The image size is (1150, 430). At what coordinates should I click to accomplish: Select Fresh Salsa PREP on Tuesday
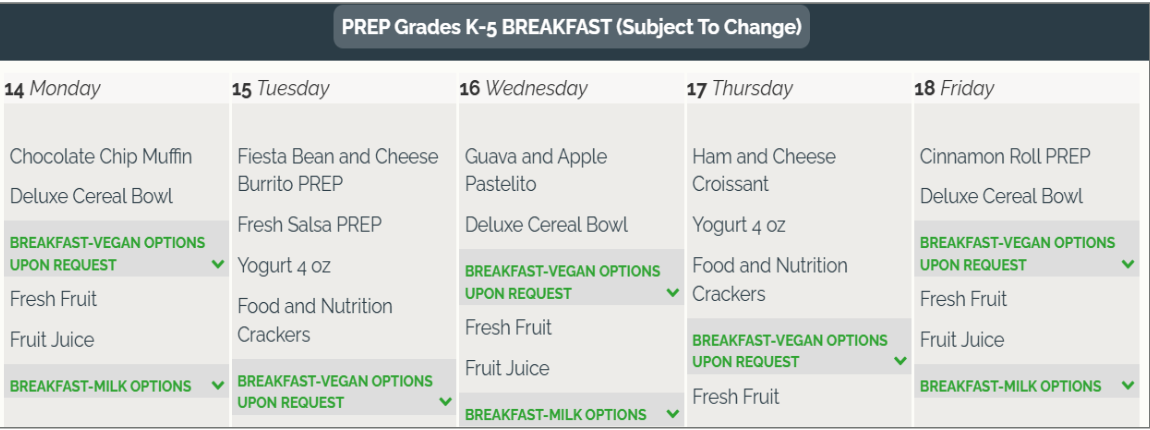pyautogui.click(x=310, y=225)
